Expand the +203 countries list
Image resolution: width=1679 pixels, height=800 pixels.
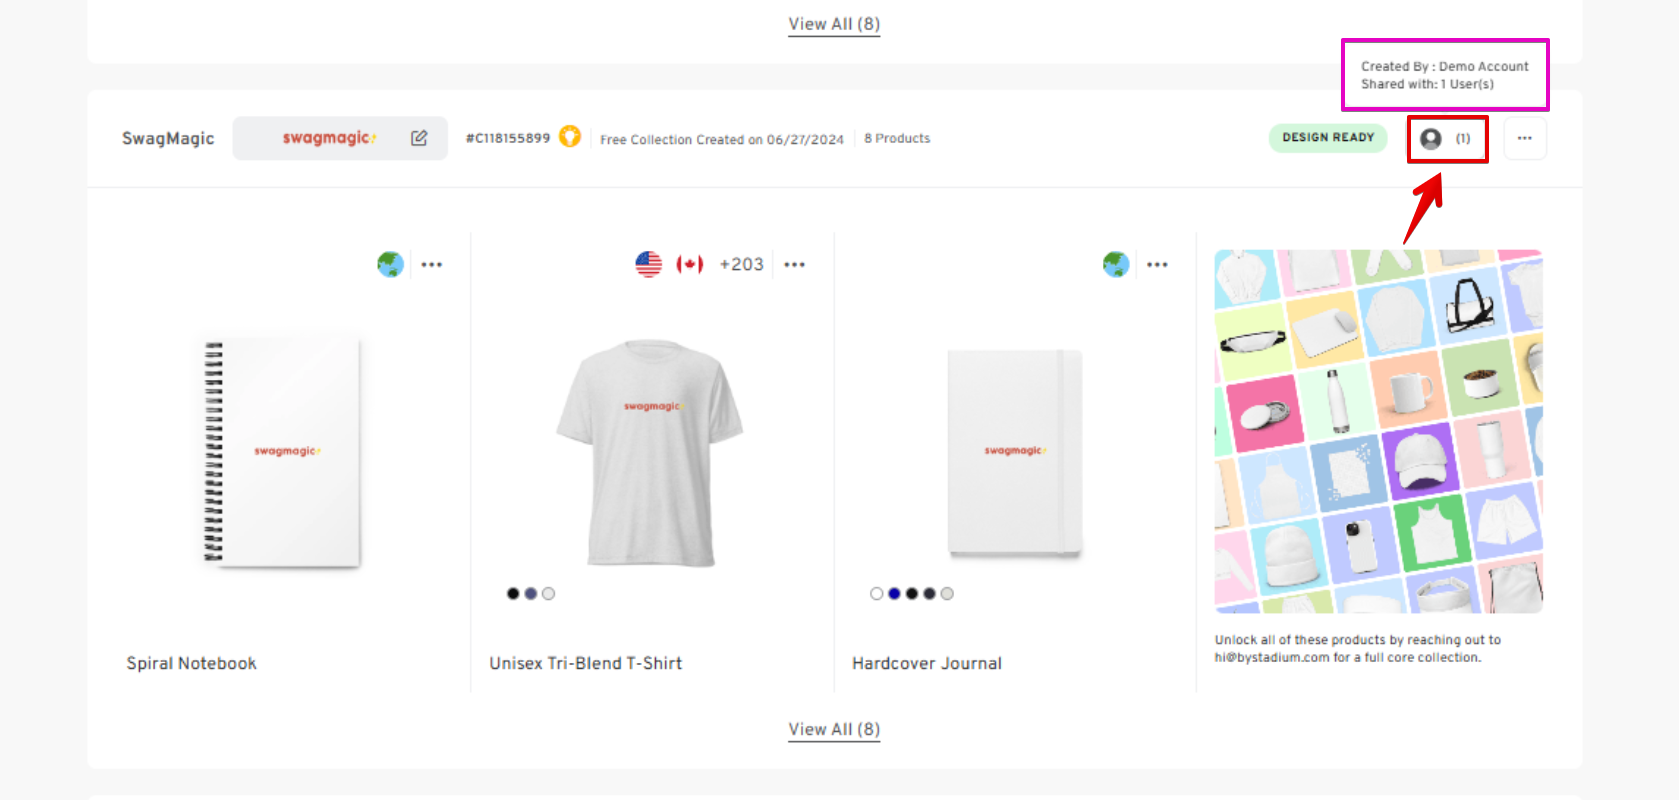(x=741, y=264)
